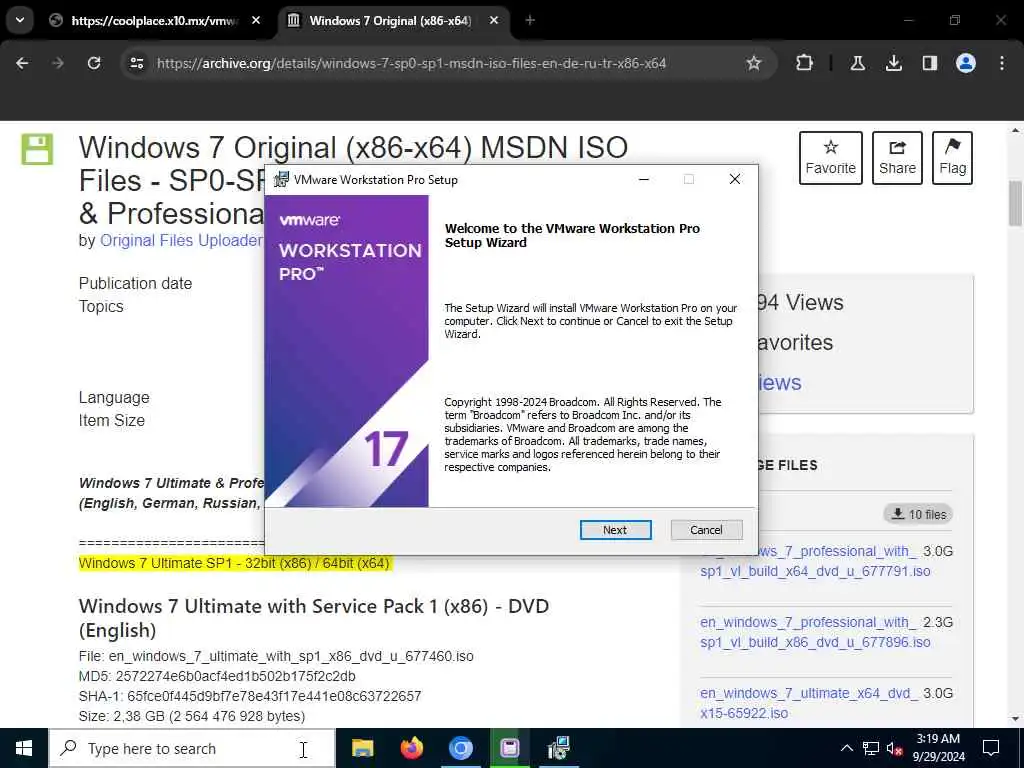Viewport: 1024px width, 768px height.
Task: Click the VMware setup installer title bar icon
Action: click(281, 180)
